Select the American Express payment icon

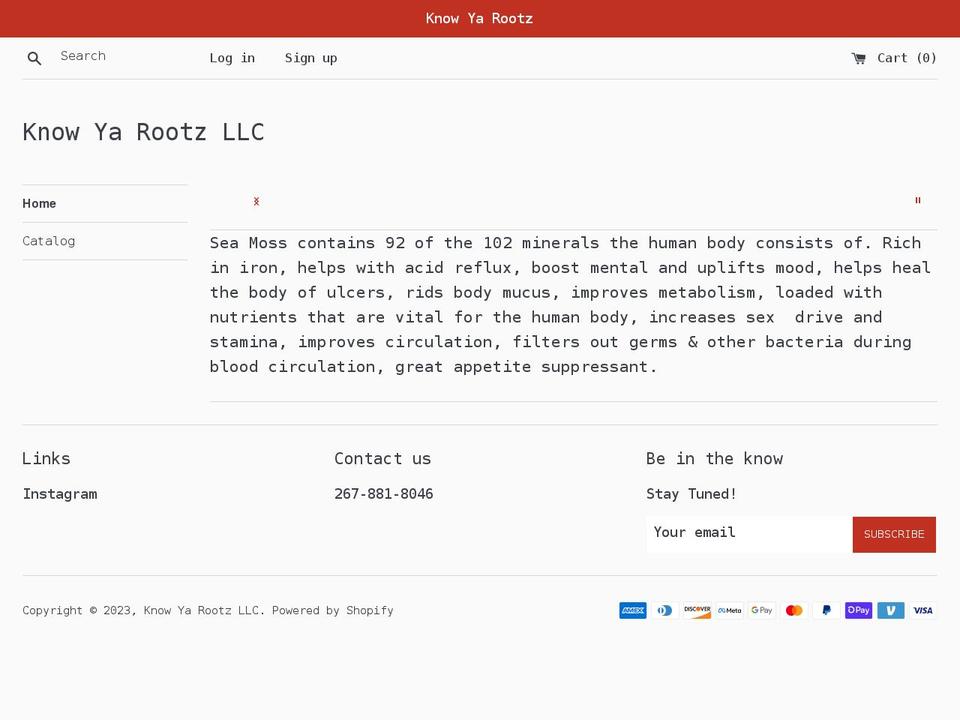[632, 610]
